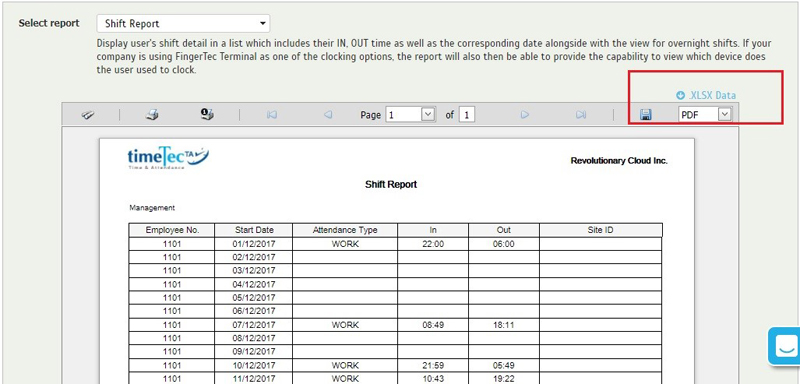
Task: Go to next page arrow
Action: coord(524,115)
